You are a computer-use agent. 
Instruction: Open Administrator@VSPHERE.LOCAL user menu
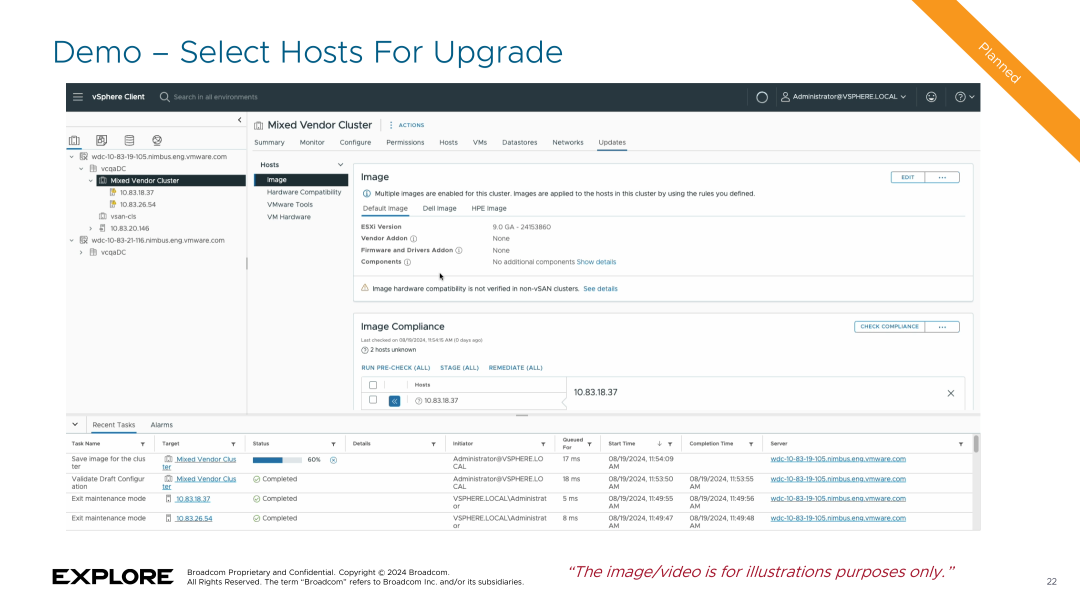843,97
